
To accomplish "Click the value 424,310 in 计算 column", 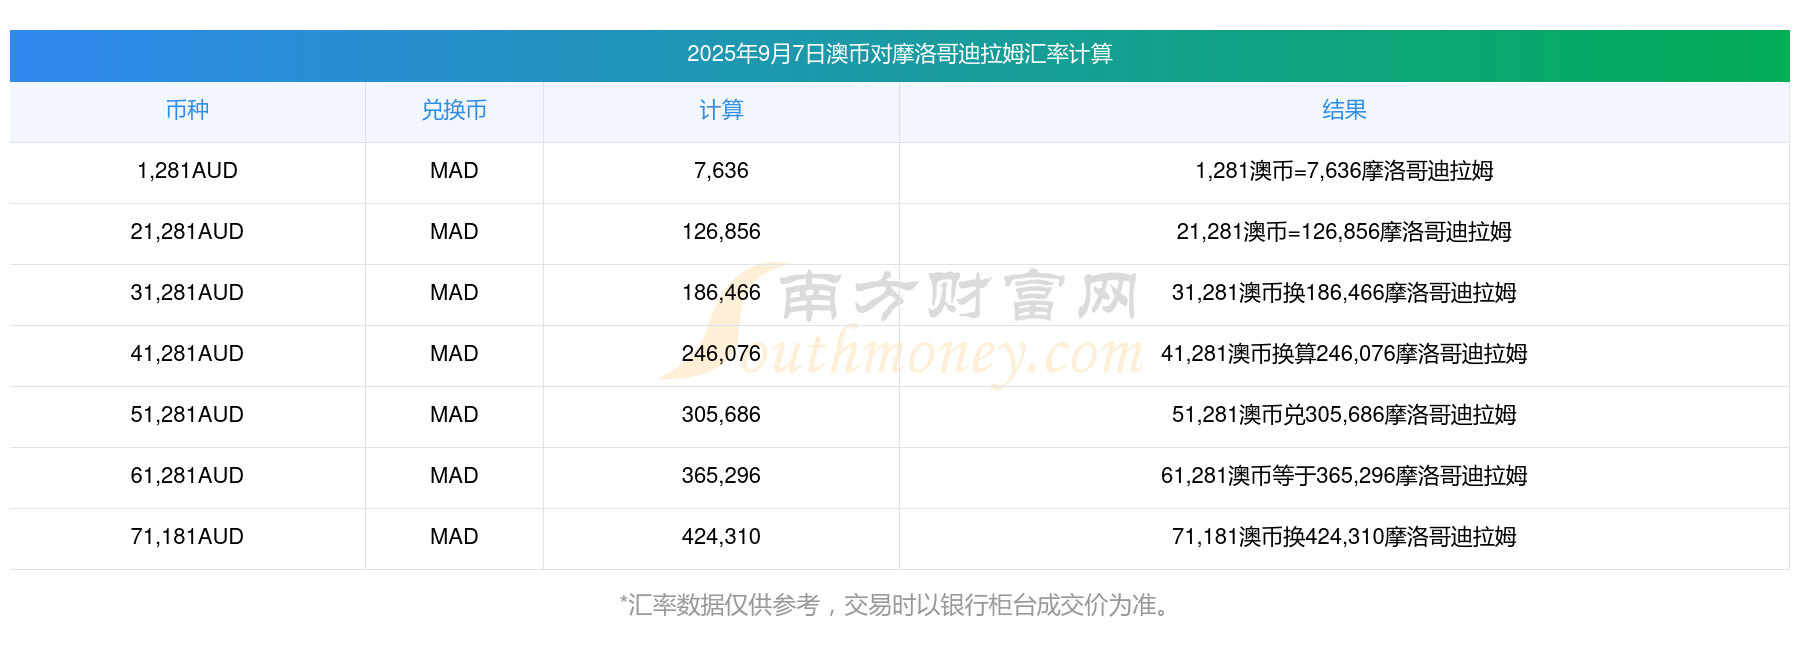I will (721, 537).
